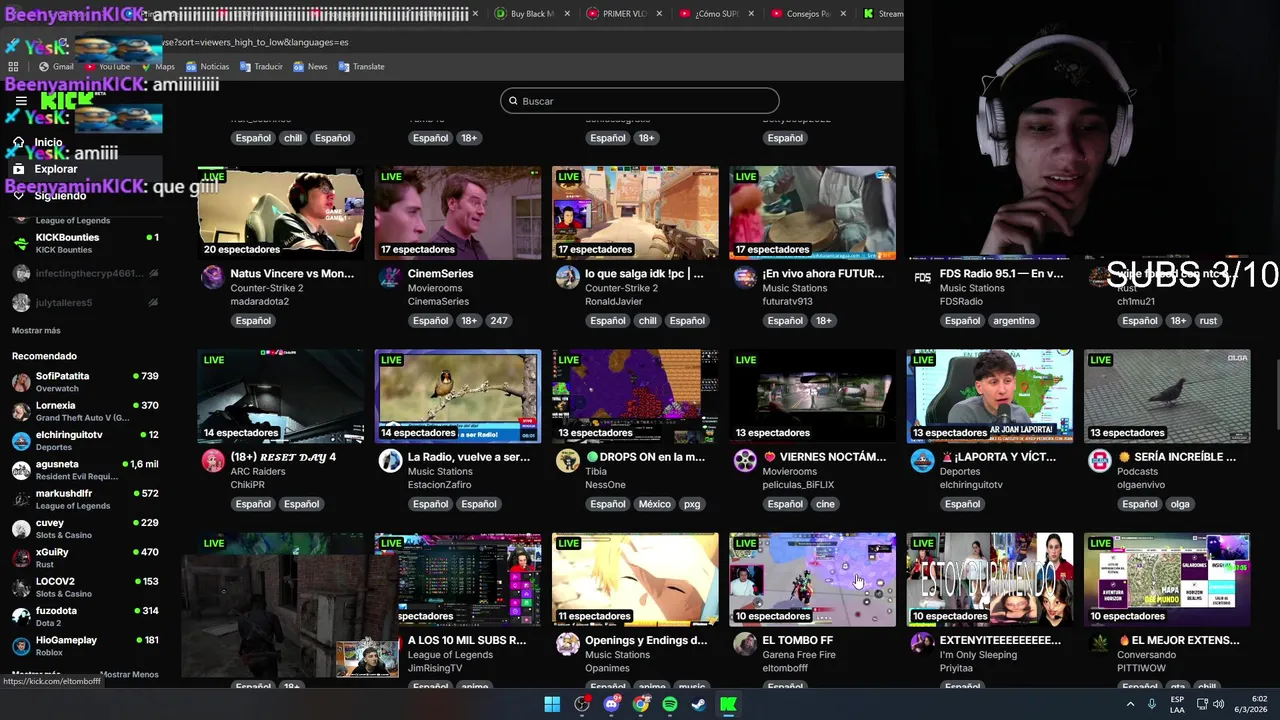The height and width of the screenshot is (720, 1280).
Task: Open ¡LAPORTA Y VÍCT stream thumbnail
Action: click(990, 396)
